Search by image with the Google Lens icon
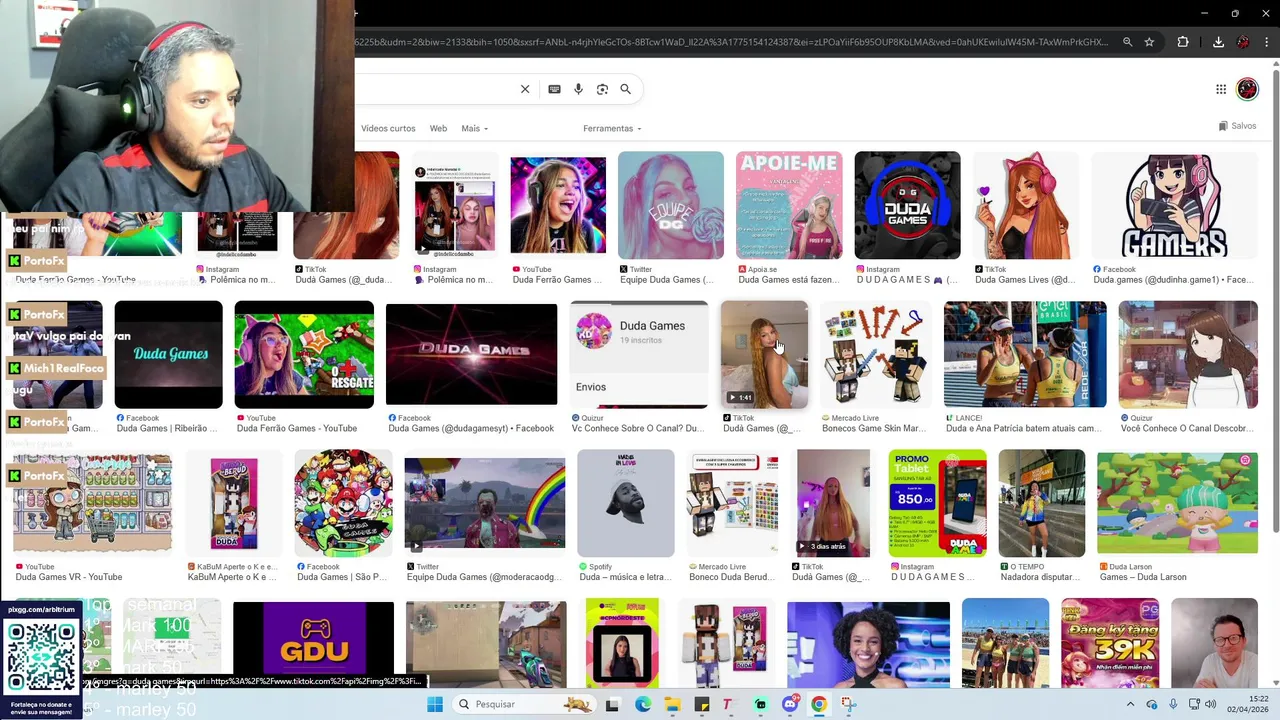 click(x=602, y=89)
